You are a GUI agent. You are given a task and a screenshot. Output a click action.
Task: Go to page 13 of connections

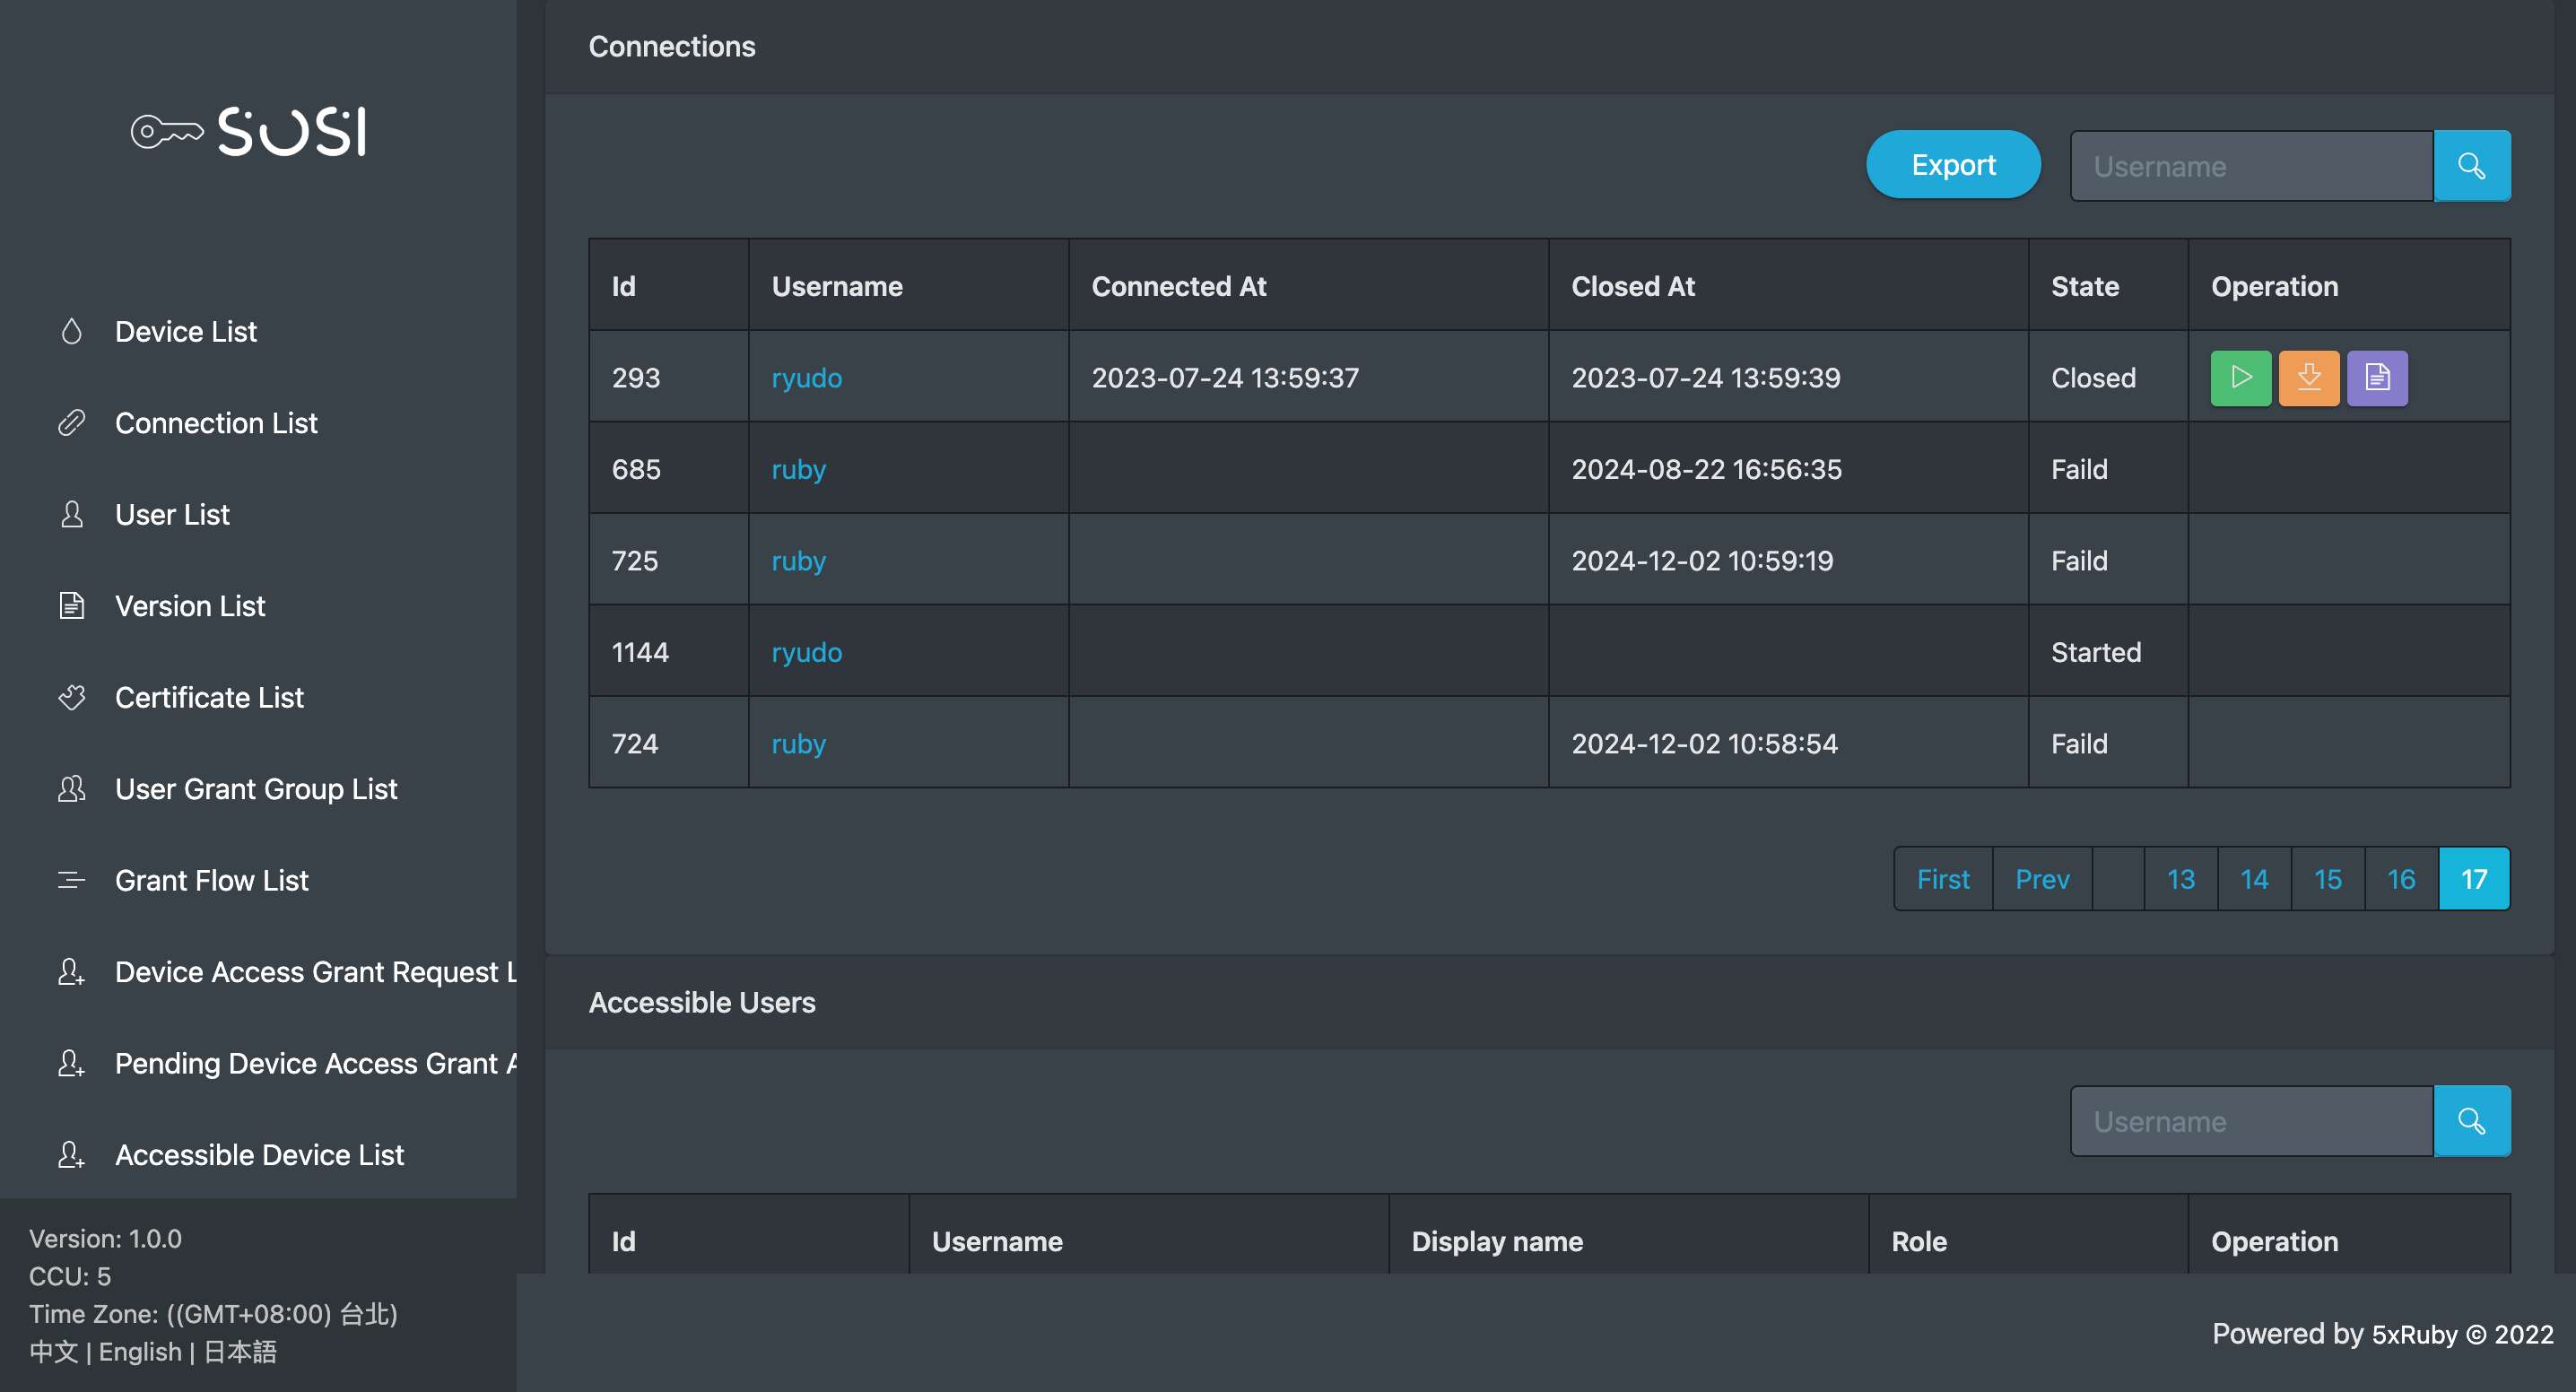[x=2180, y=879]
